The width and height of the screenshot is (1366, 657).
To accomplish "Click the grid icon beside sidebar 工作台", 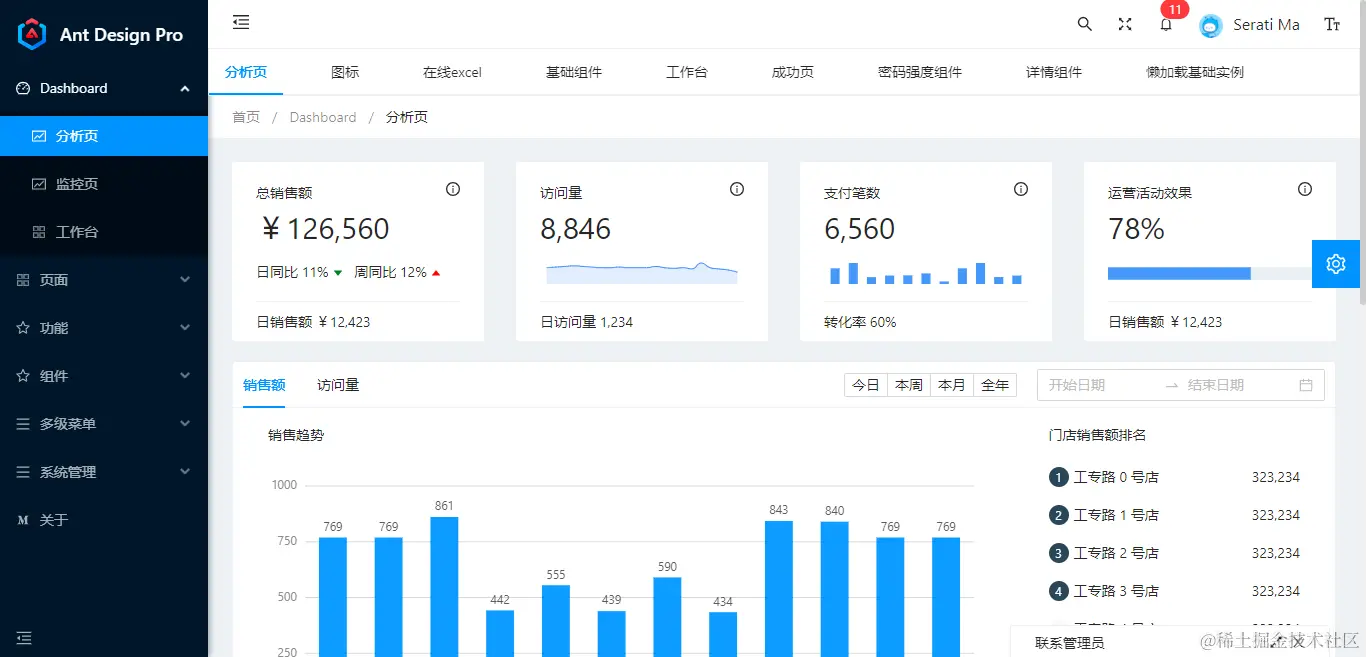I will pos(40,232).
